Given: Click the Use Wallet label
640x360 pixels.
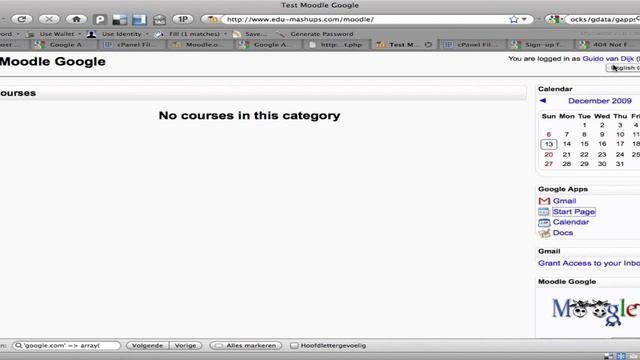Looking at the screenshot, I should click(57, 34).
